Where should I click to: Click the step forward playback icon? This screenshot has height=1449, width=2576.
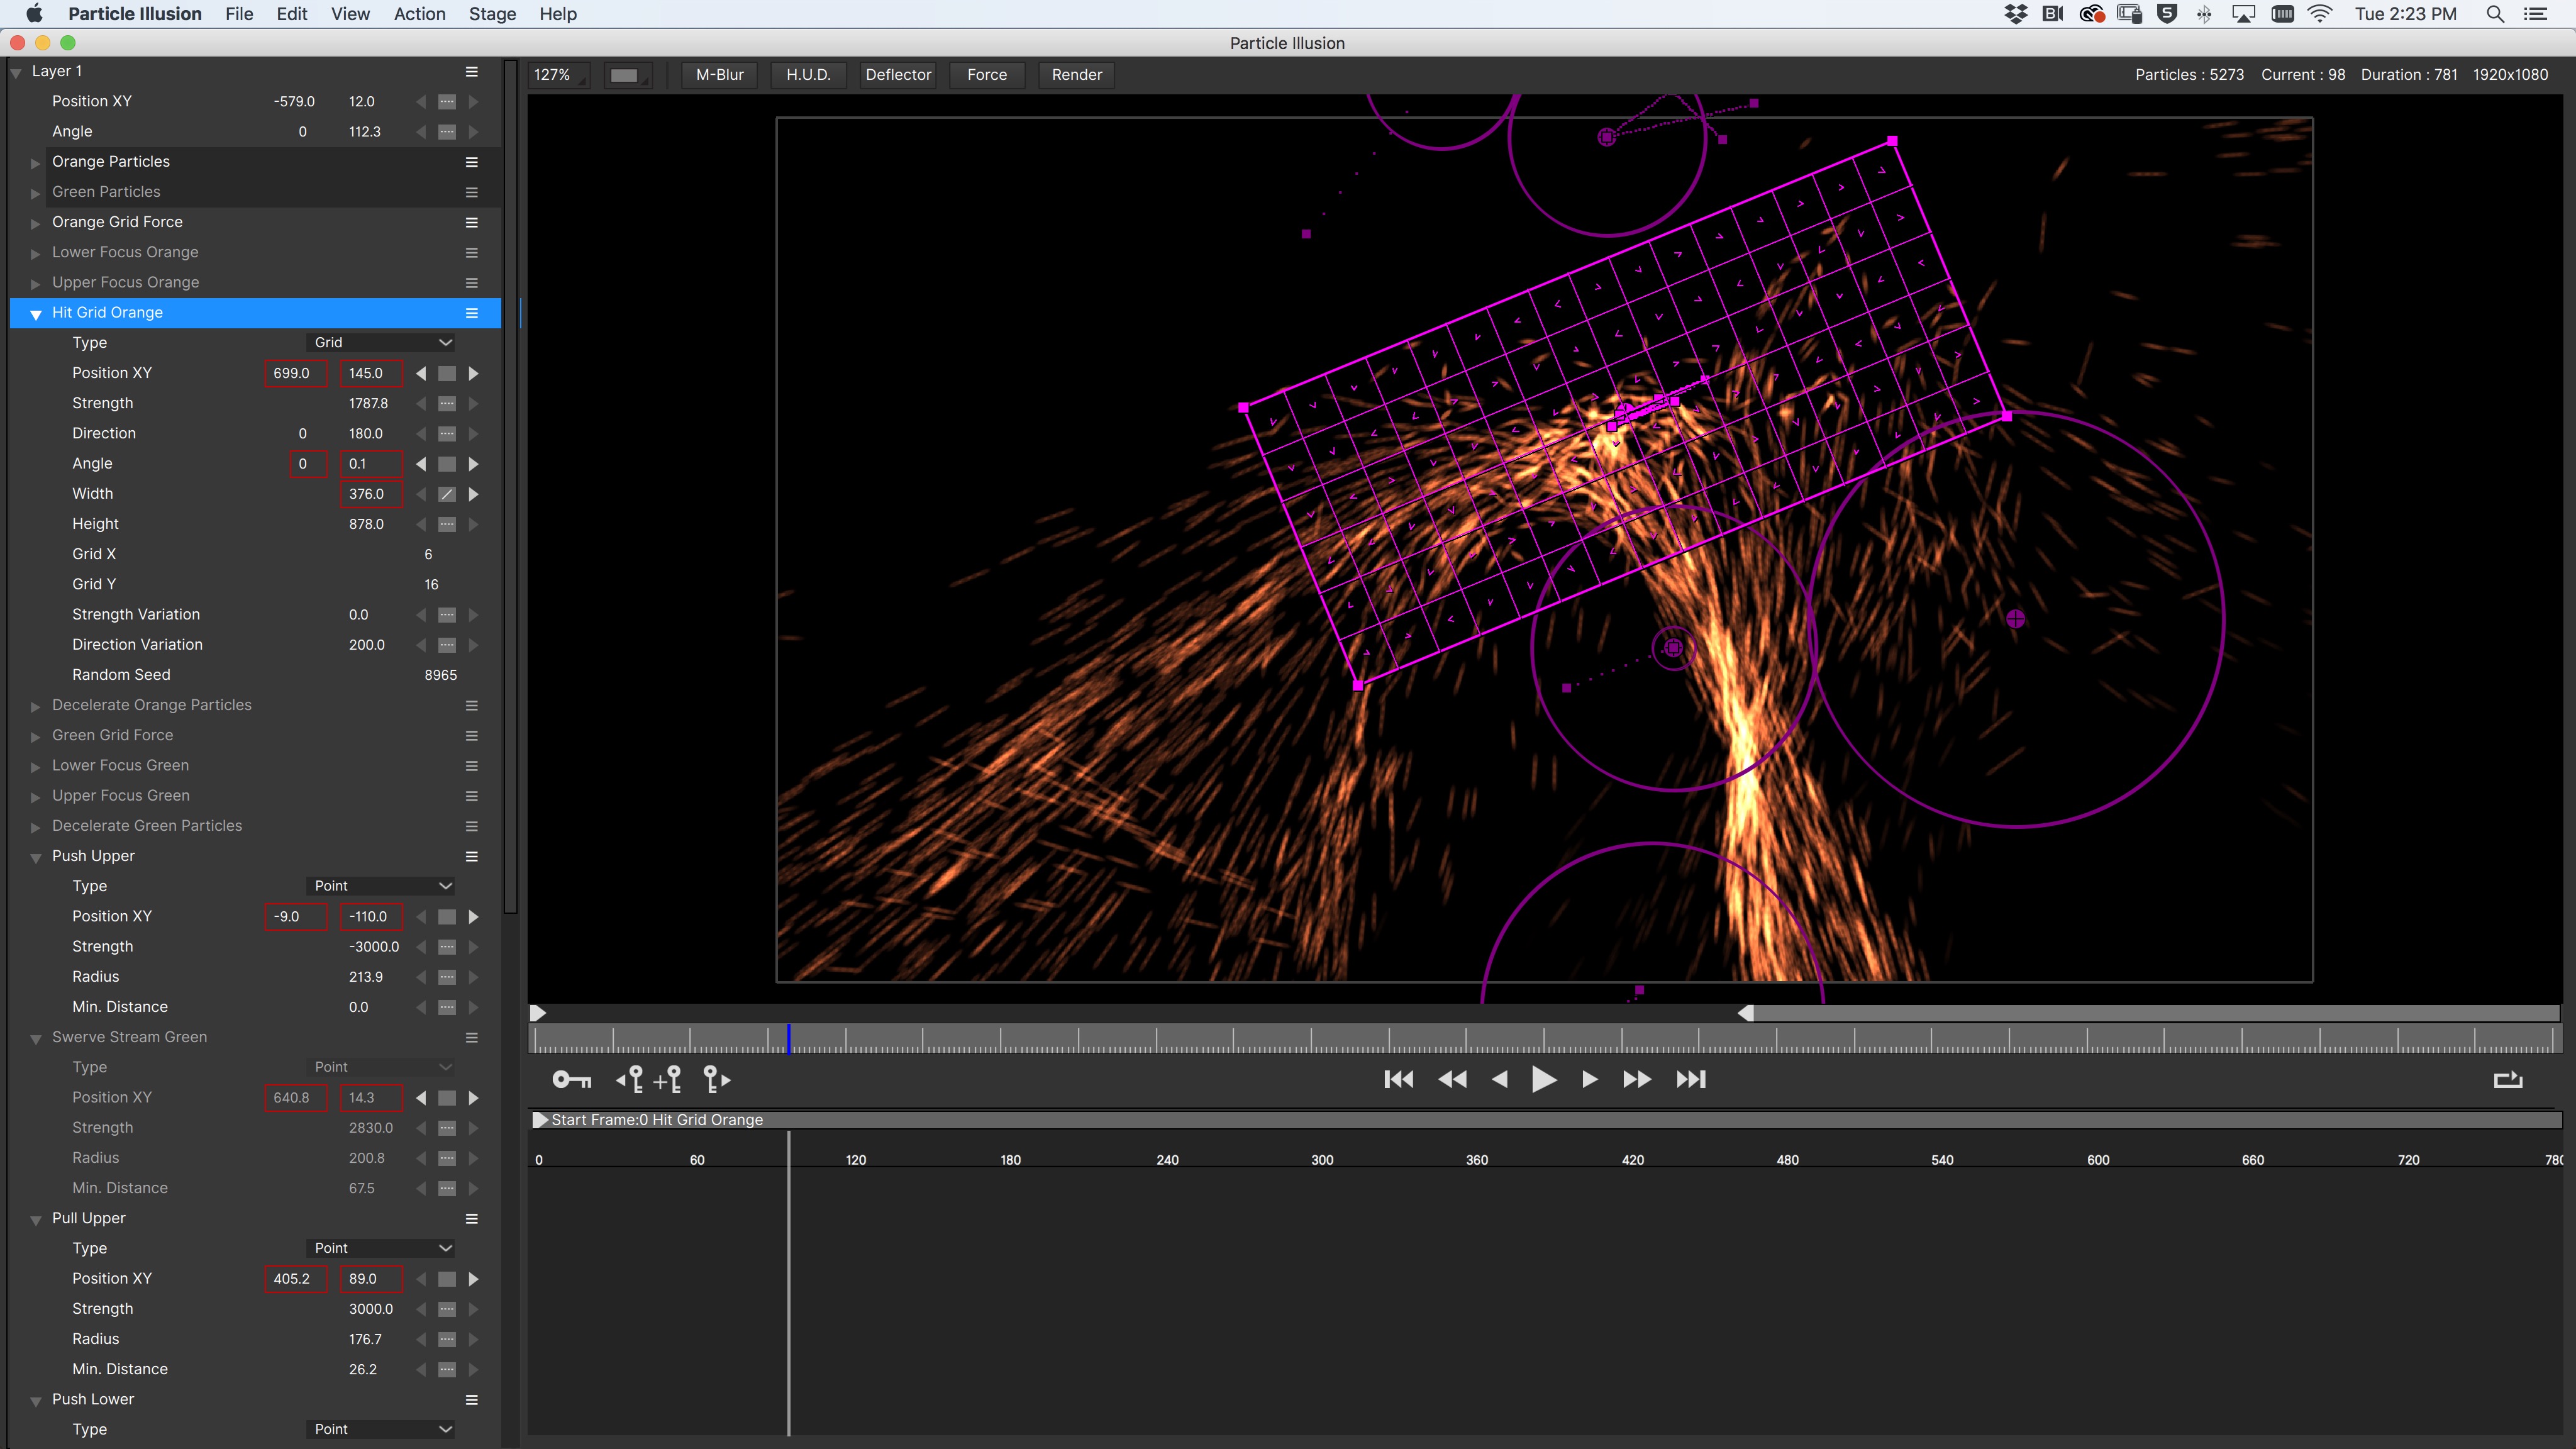(1589, 1079)
